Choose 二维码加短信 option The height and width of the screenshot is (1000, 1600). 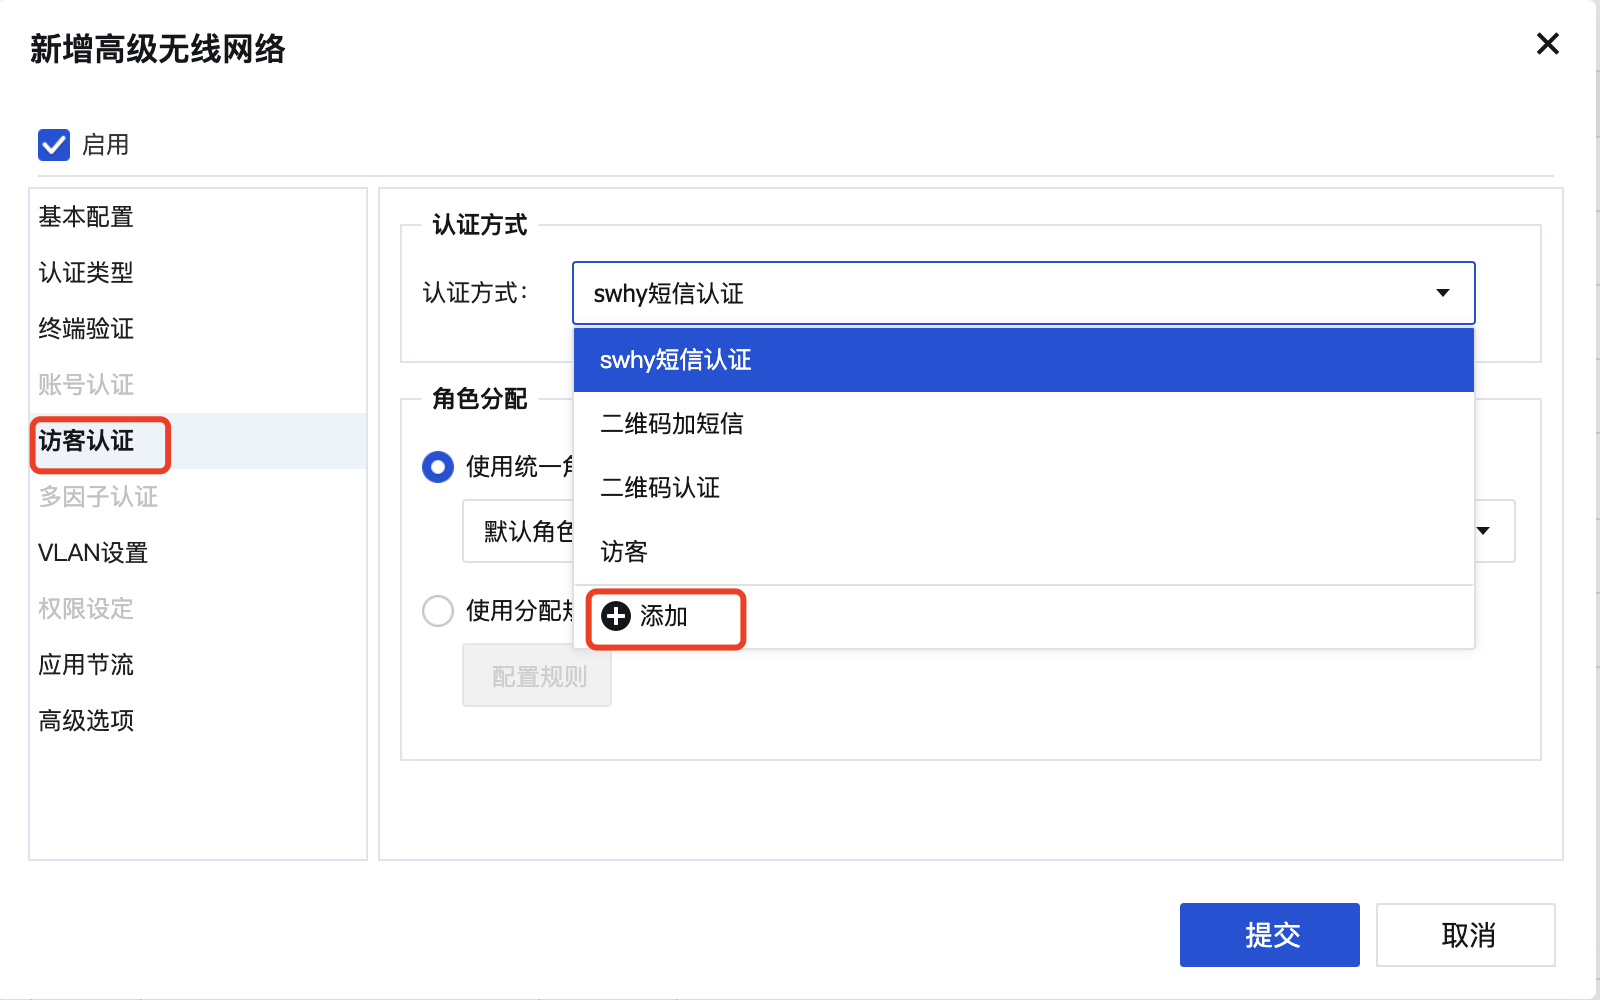point(1024,424)
